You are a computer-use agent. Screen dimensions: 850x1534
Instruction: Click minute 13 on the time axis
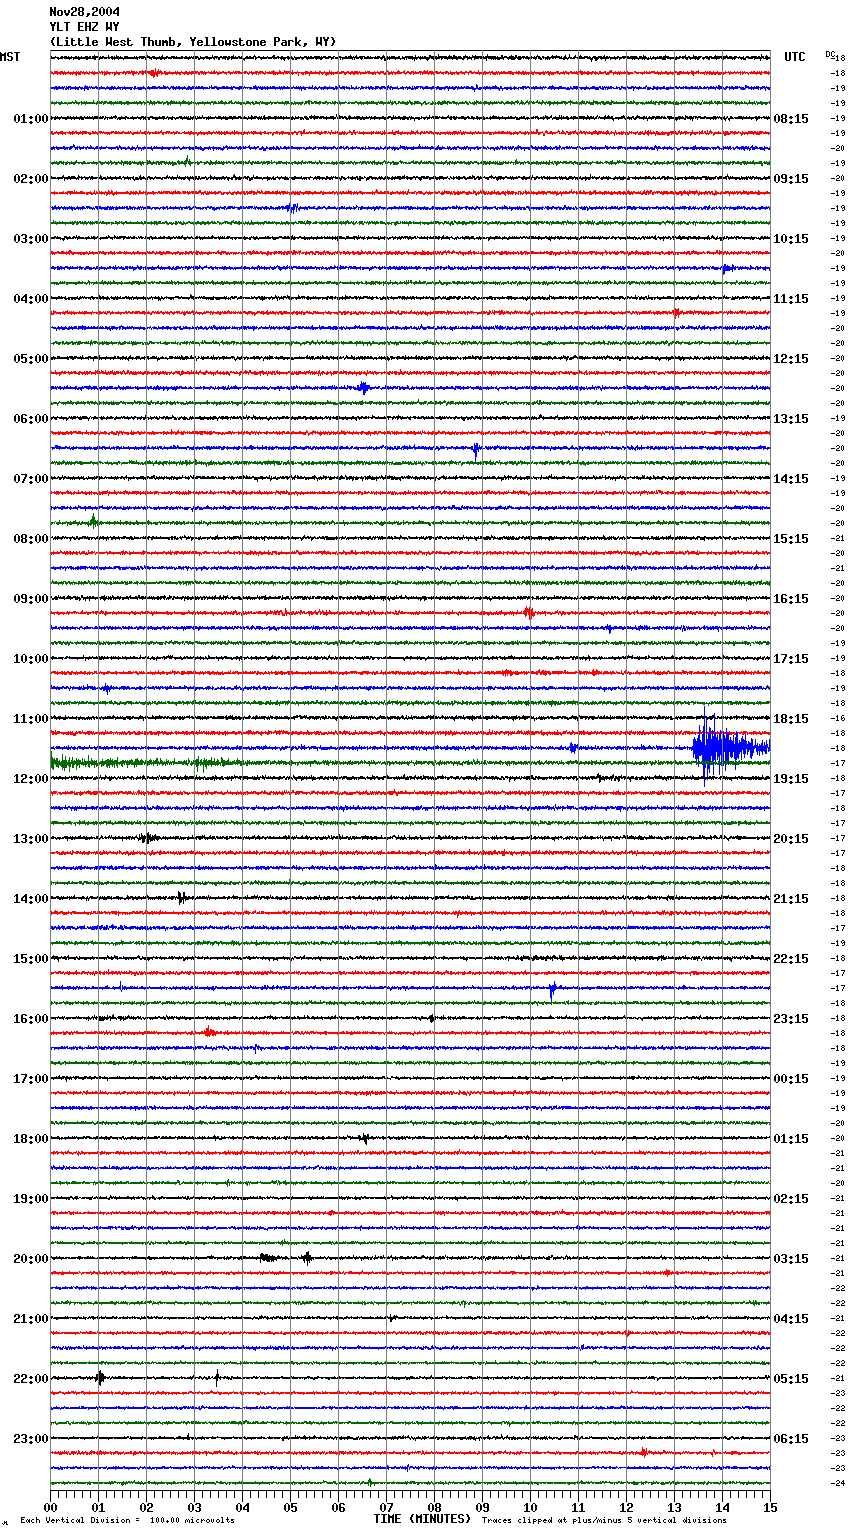(675, 1507)
